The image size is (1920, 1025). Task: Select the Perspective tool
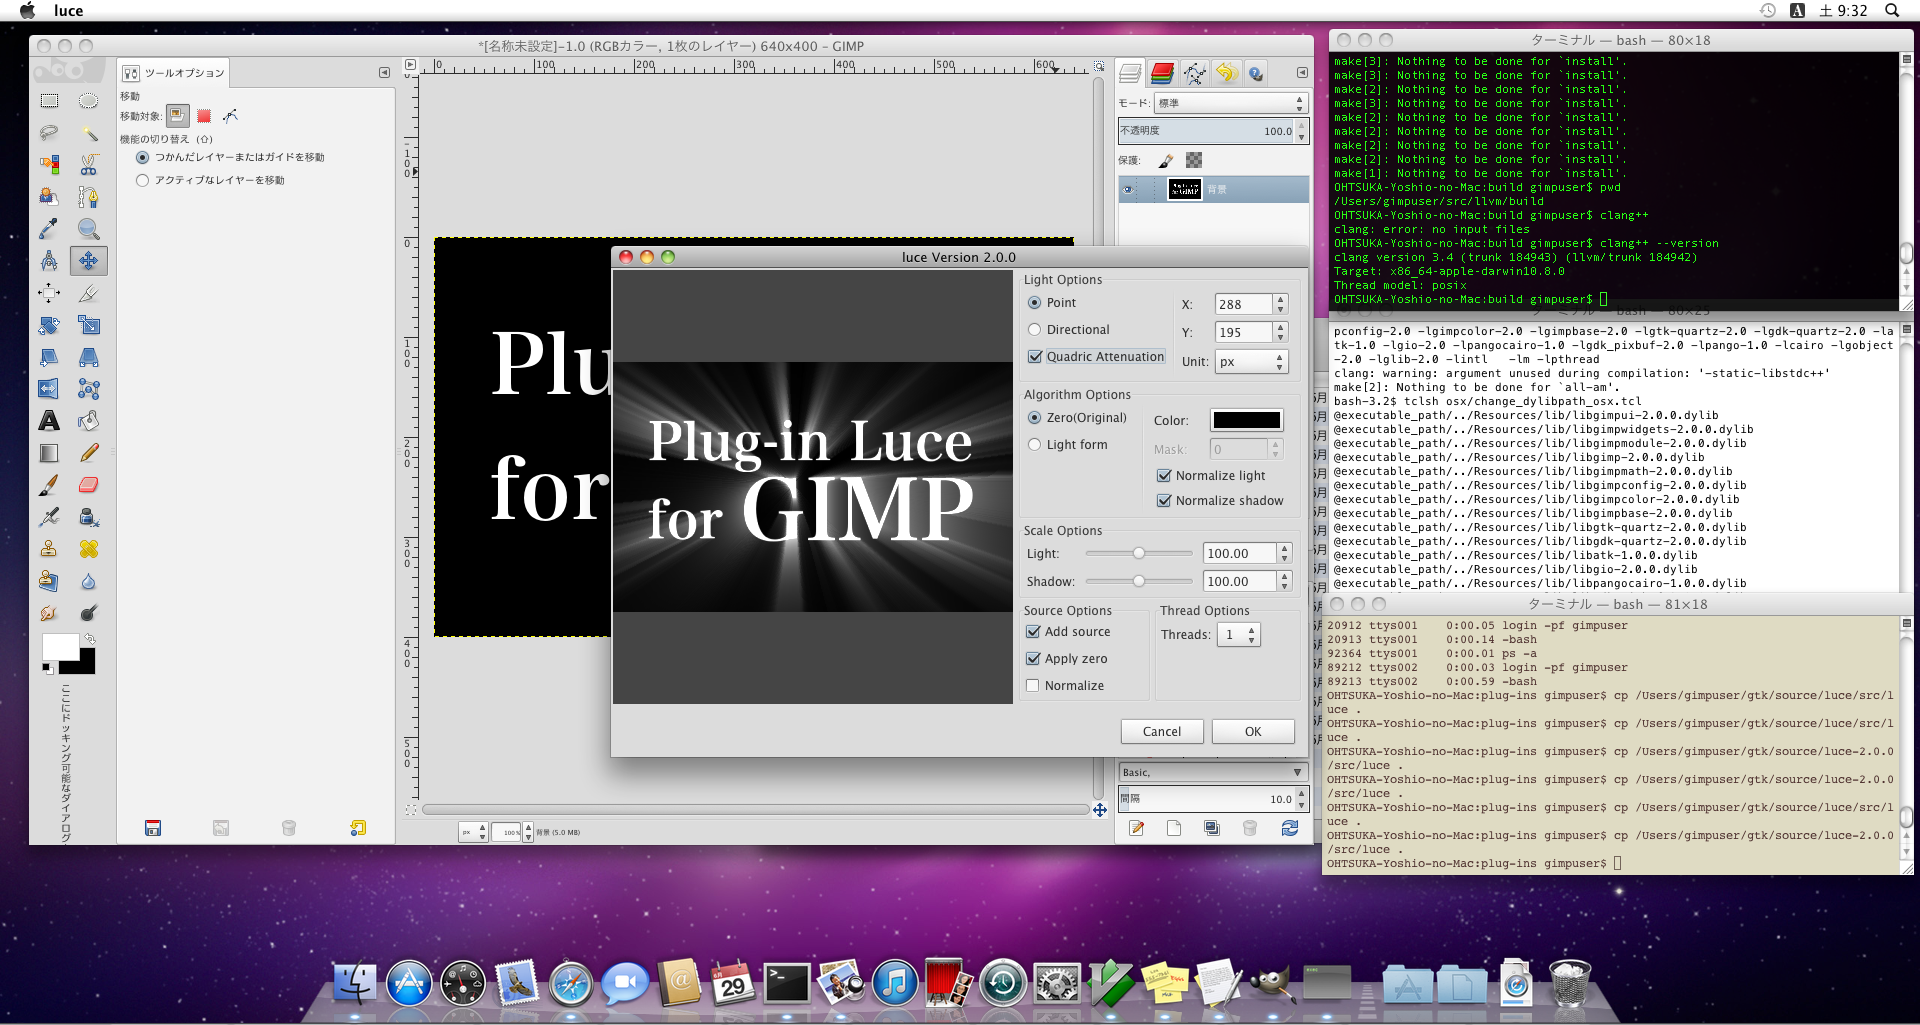[88, 357]
